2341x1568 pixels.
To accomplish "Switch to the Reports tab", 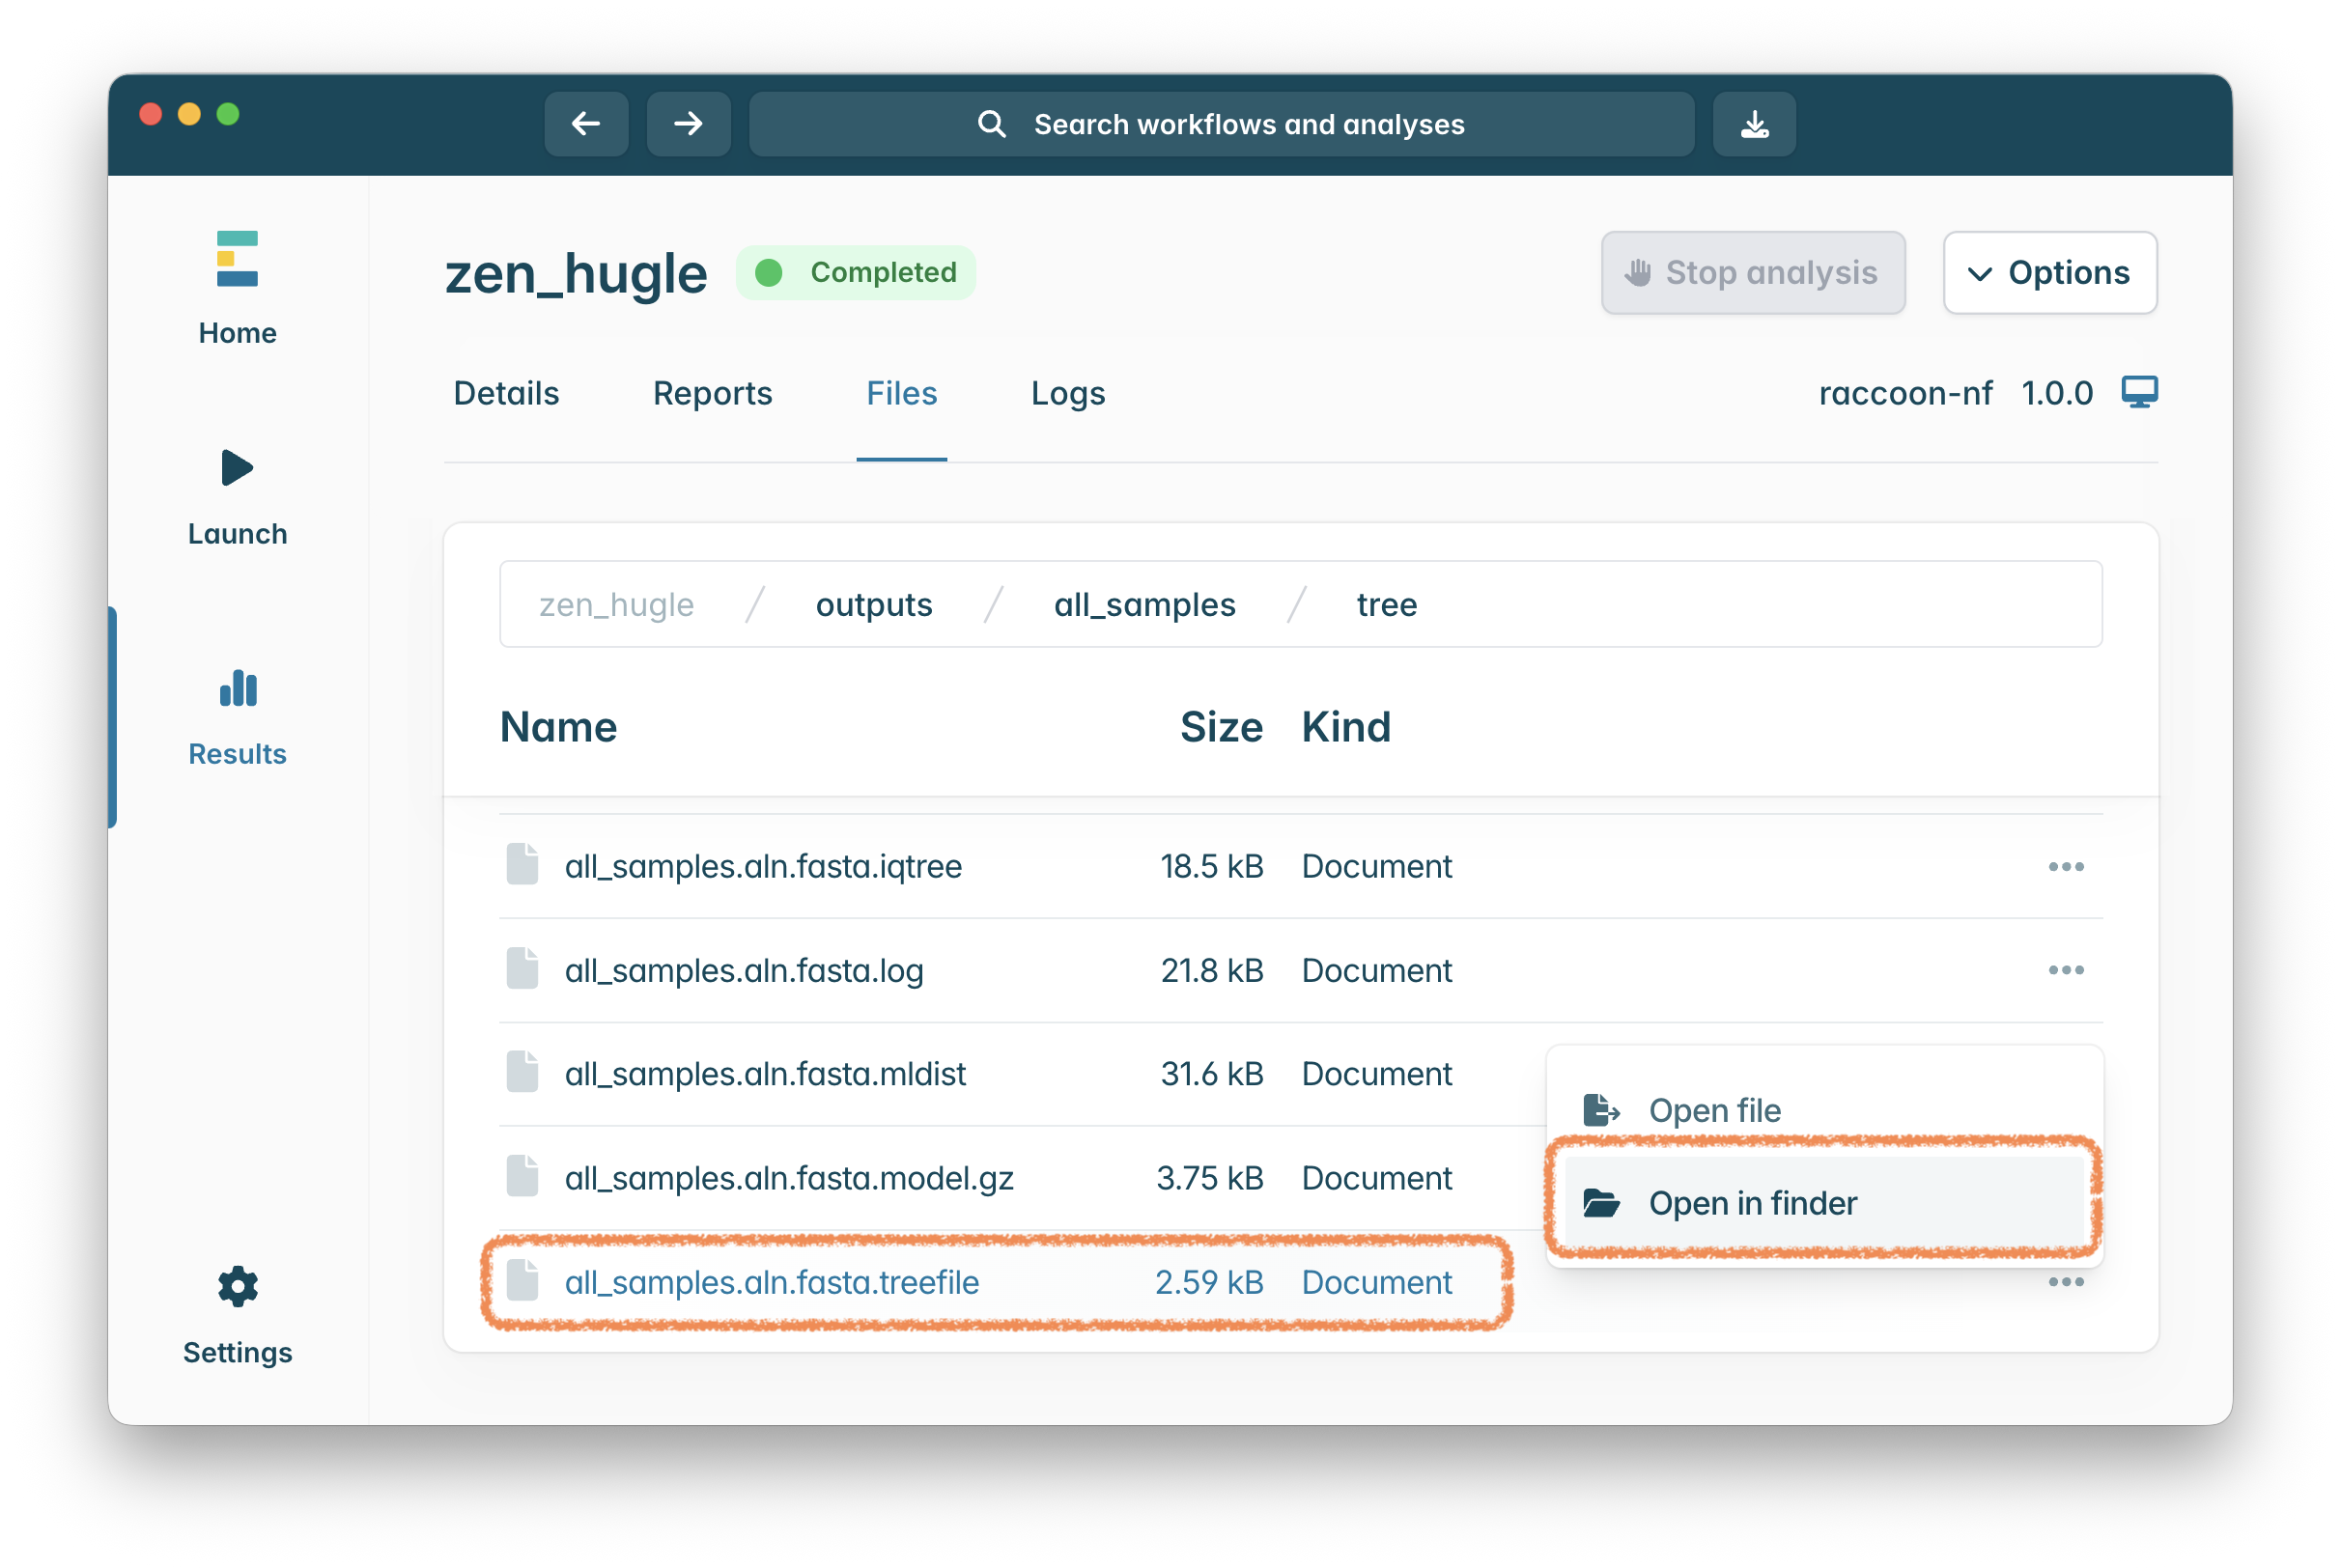I will (x=712, y=393).
